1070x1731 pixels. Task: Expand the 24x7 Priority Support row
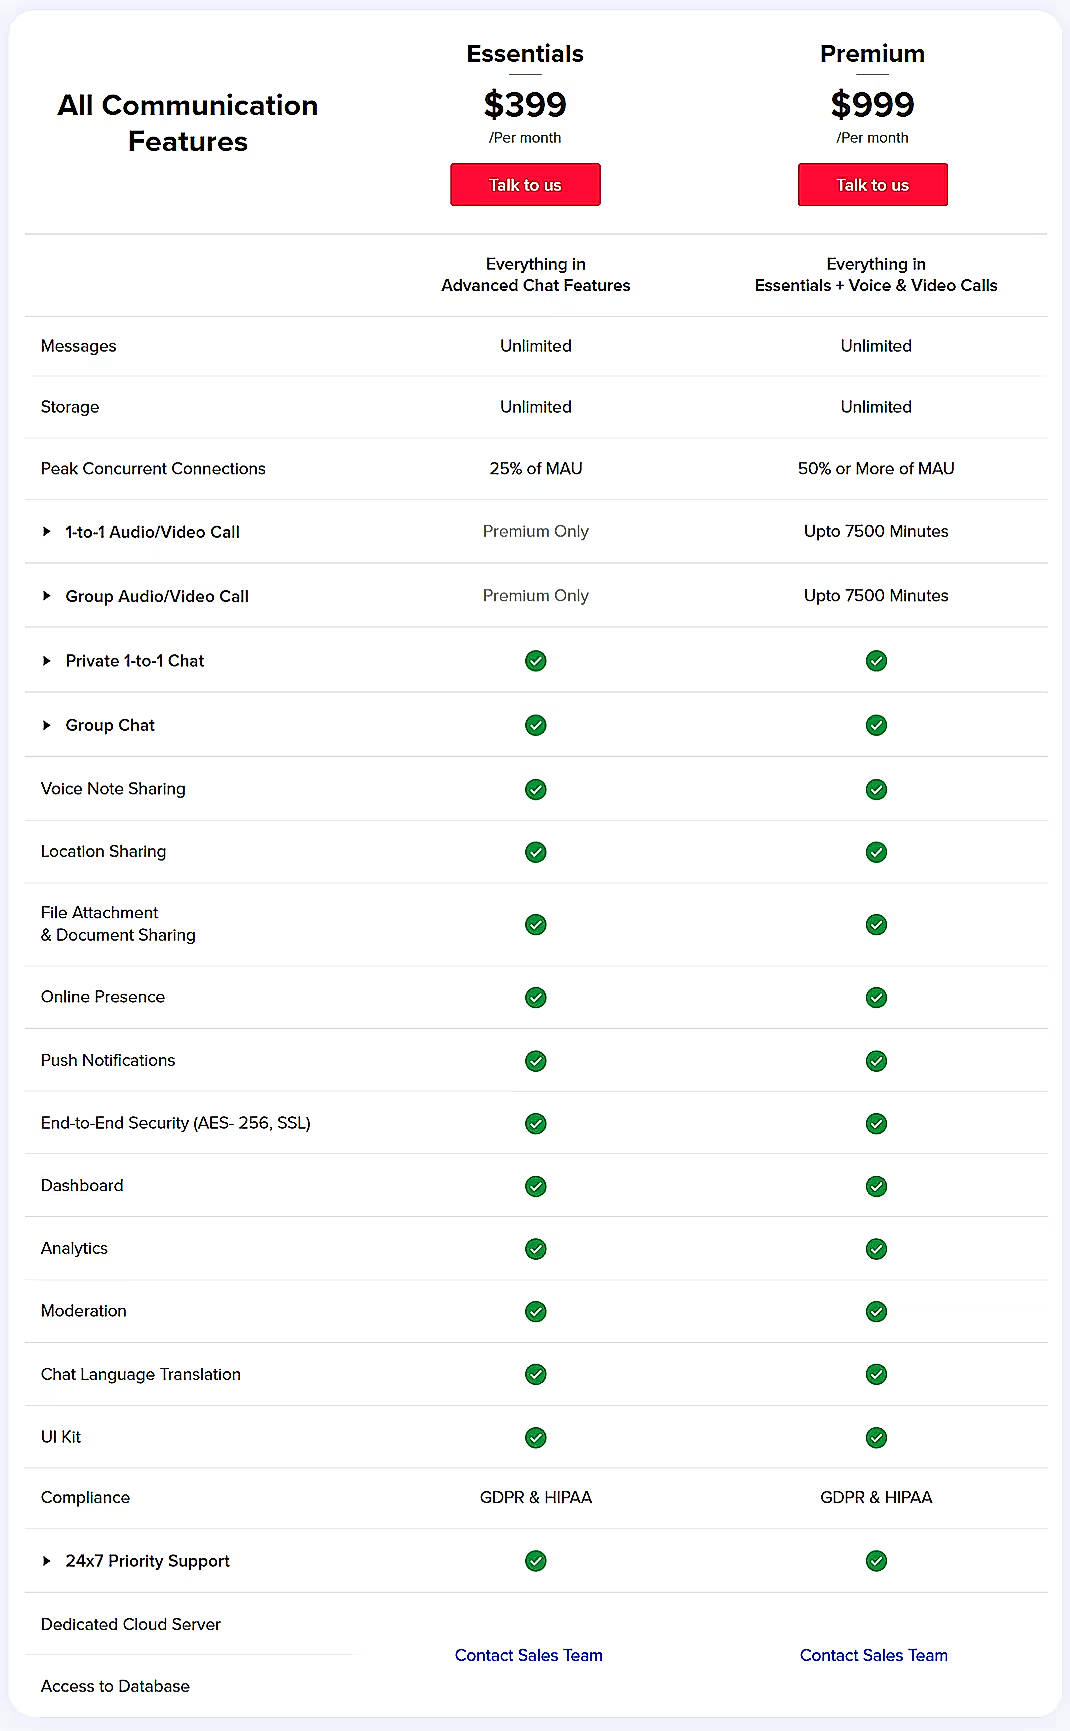click(x=46, y=1561)
